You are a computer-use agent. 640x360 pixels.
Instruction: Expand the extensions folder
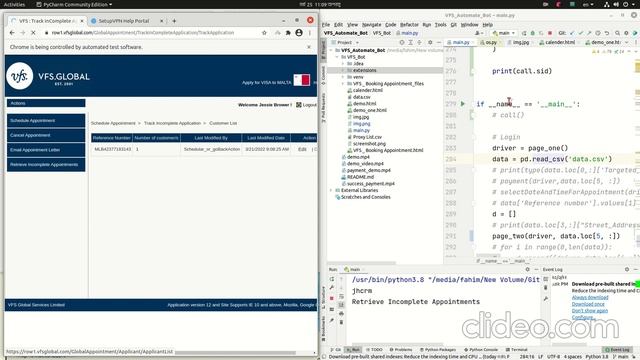pyautogui.click(x=343, y=70)
